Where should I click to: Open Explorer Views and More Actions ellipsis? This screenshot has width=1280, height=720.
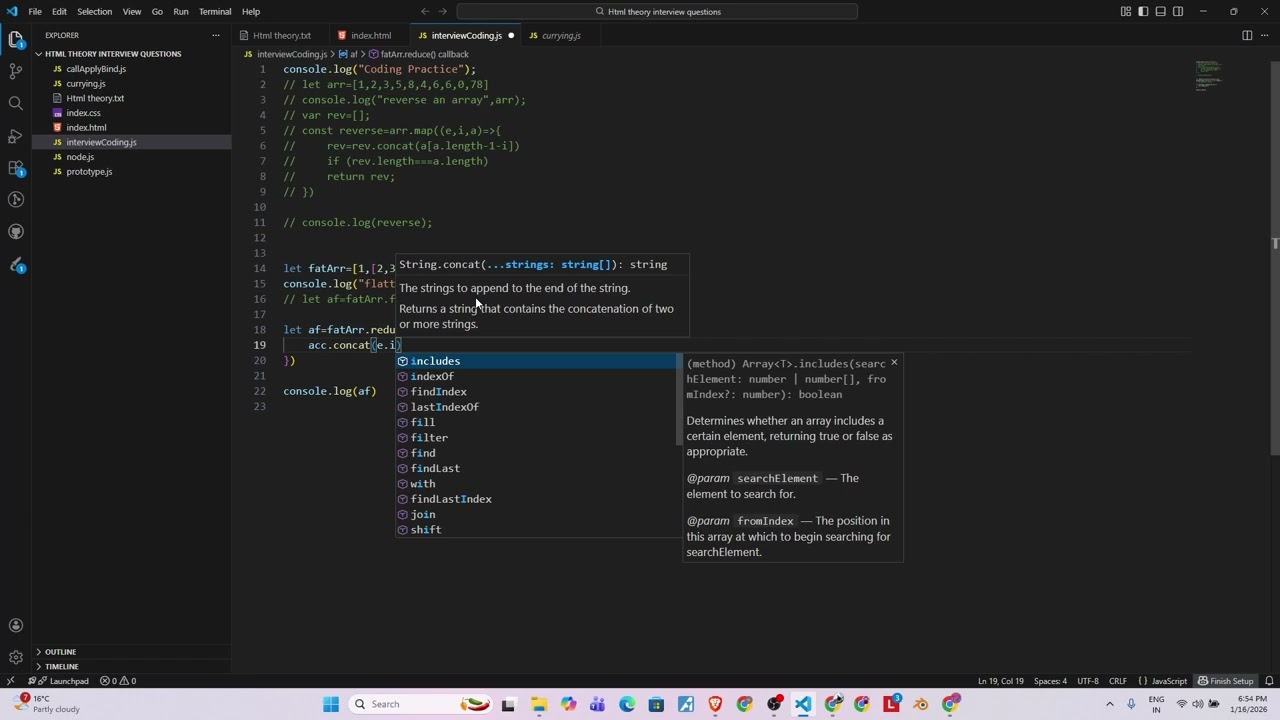point(215,35)
